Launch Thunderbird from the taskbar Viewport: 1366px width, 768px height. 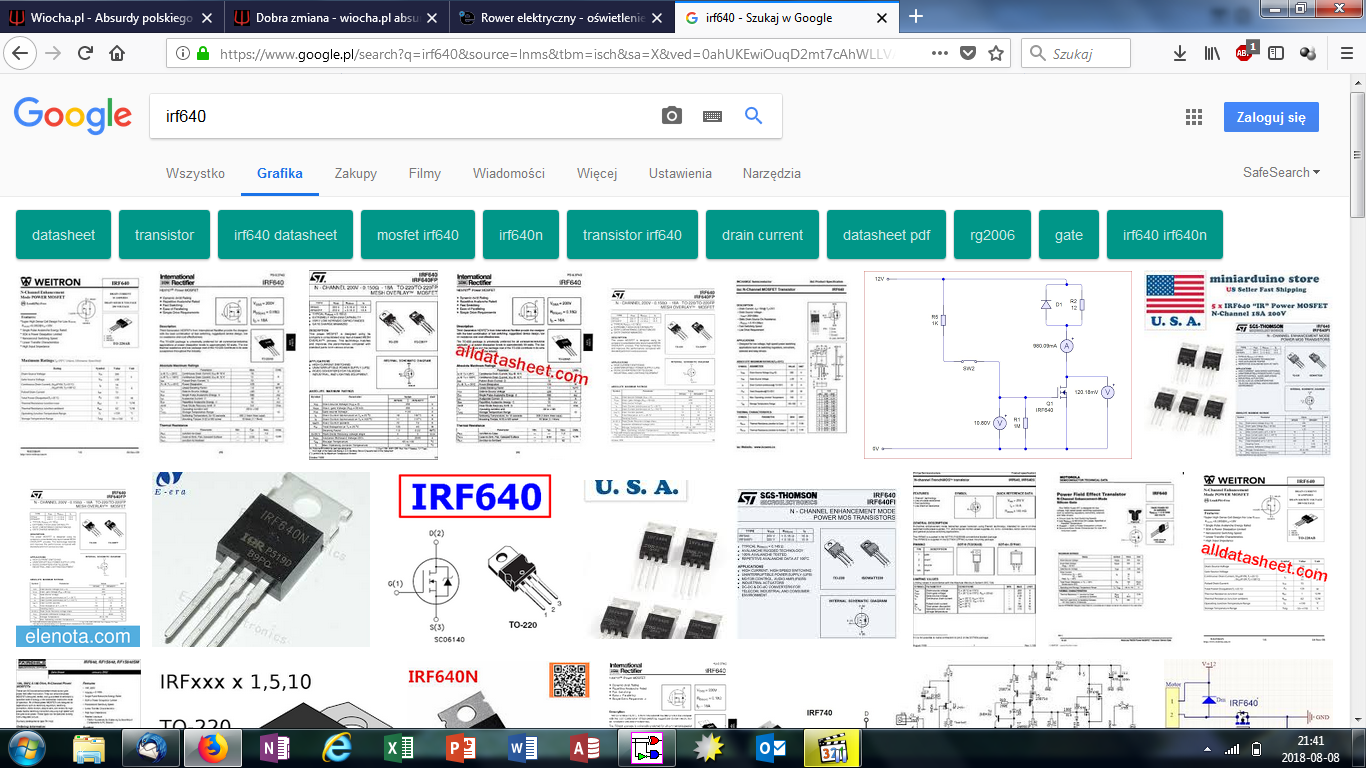point(153,748)
